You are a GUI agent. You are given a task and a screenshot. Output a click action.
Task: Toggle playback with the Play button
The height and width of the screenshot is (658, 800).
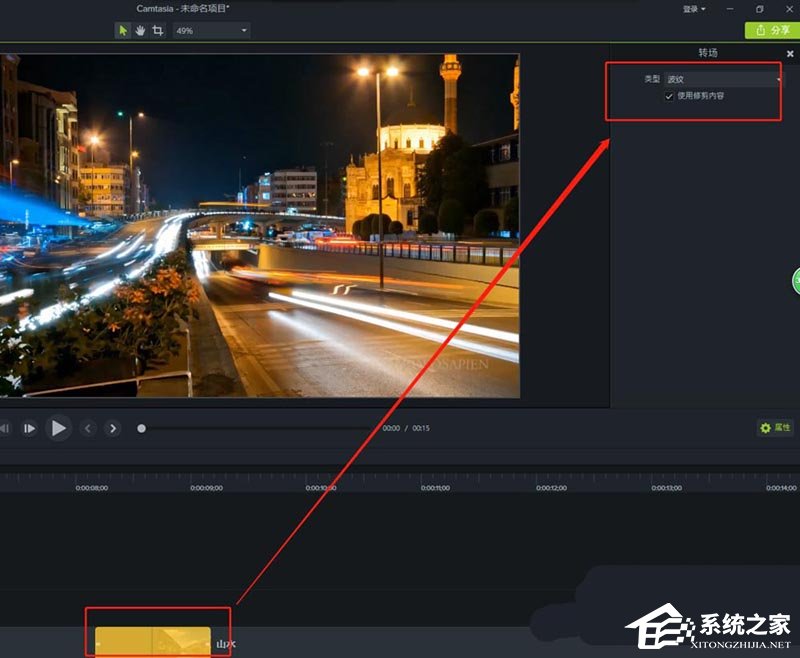(59, 428)
